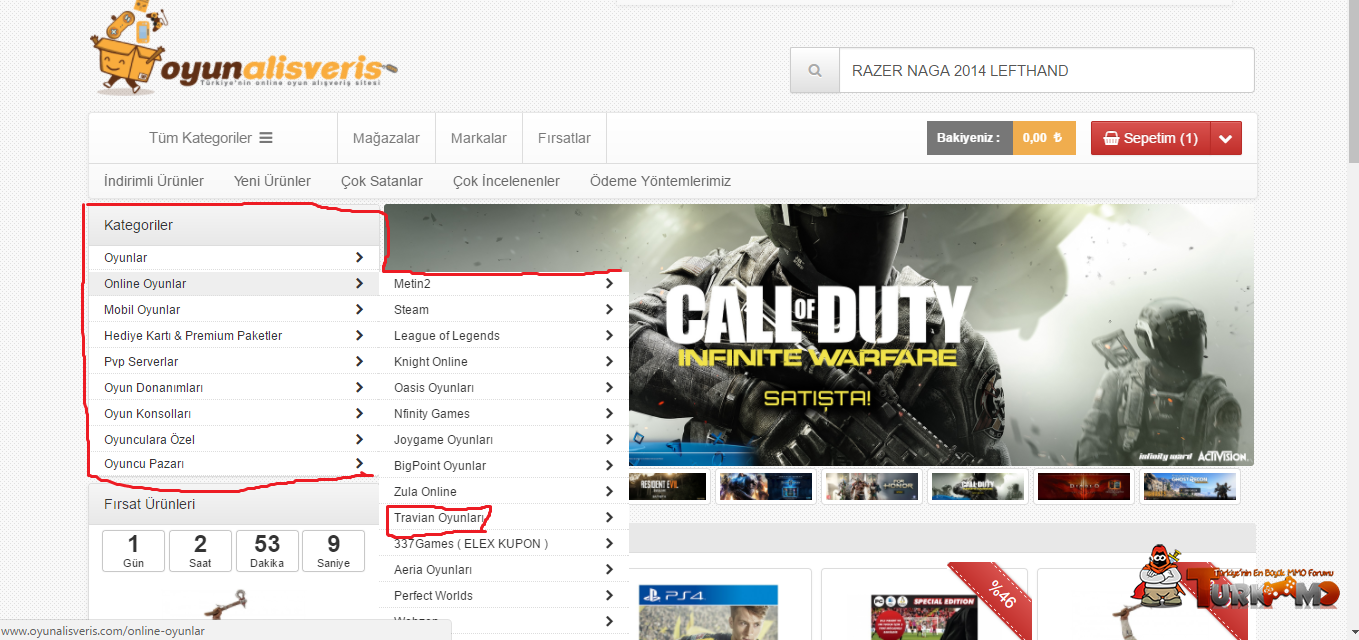This screenshot has height=640, width=1359.
Task: Select Metin2 in the submenu
Action: click(504, 284)
